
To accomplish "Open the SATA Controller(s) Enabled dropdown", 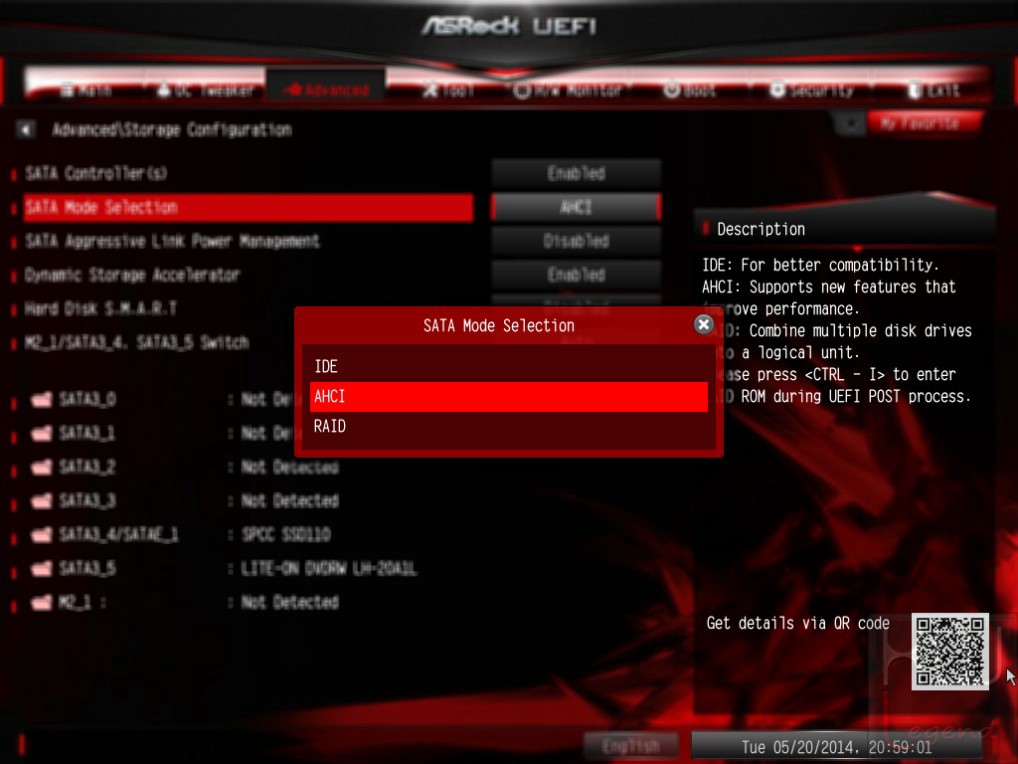I will 576,173.
